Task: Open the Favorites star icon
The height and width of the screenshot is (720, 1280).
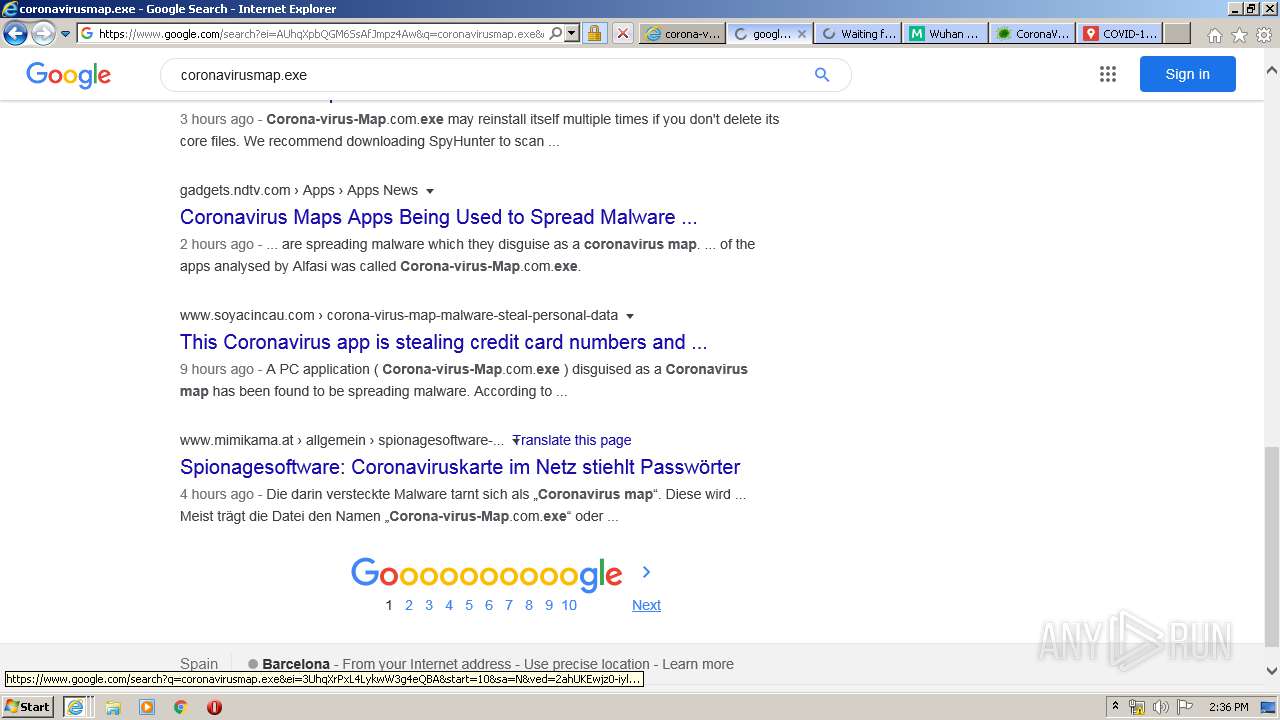Action: (x=1239, y=35)
